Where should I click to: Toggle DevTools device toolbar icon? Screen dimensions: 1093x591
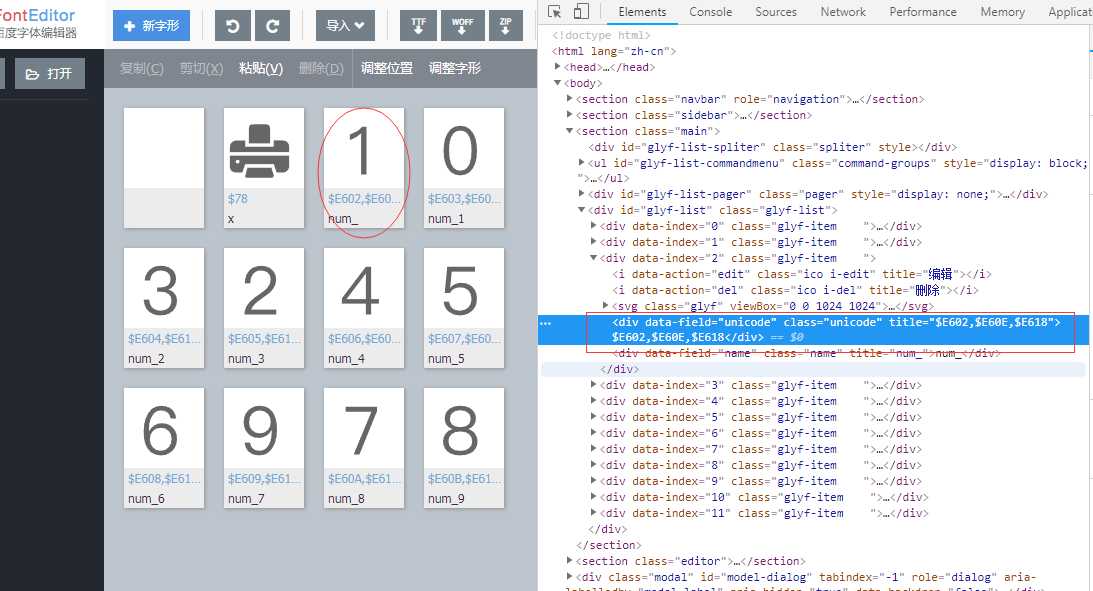click(581, 11)
